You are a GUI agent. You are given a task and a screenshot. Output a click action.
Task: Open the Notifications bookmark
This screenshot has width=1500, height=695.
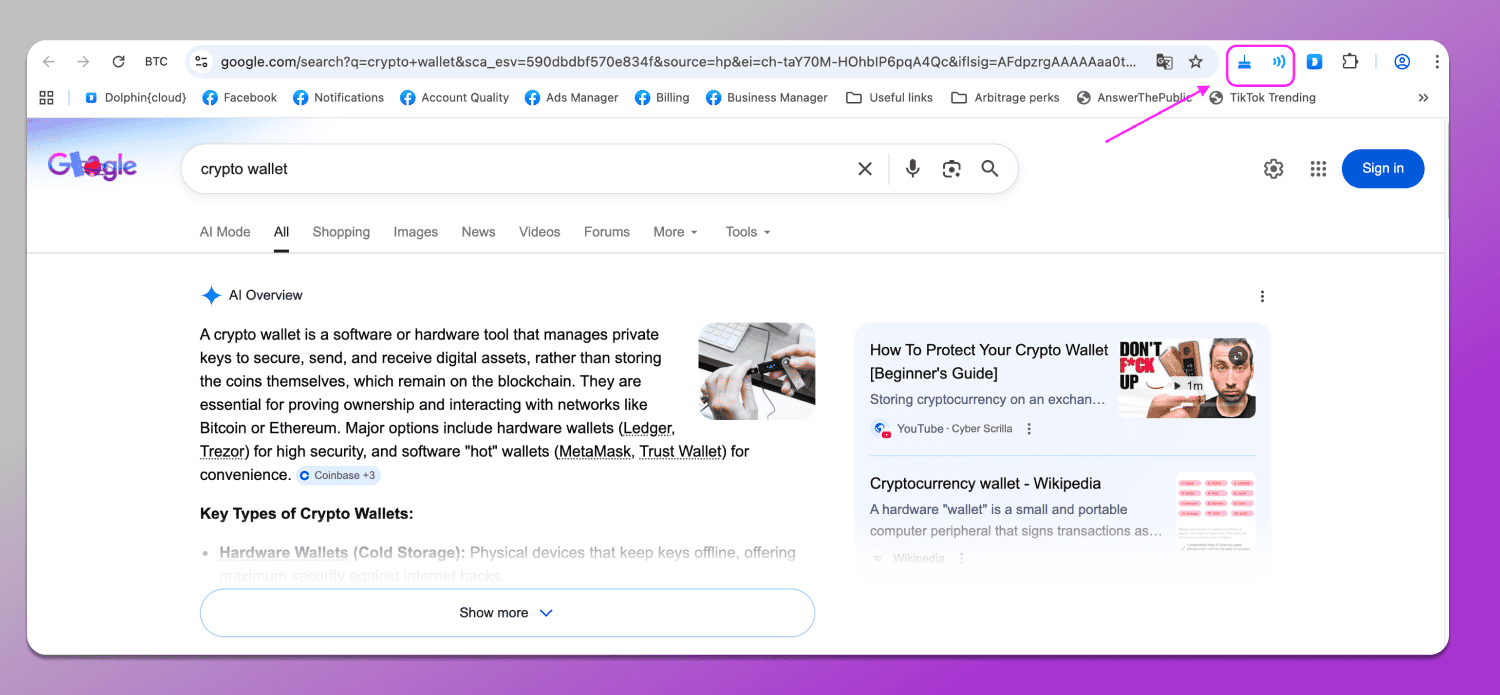(338, 97)
